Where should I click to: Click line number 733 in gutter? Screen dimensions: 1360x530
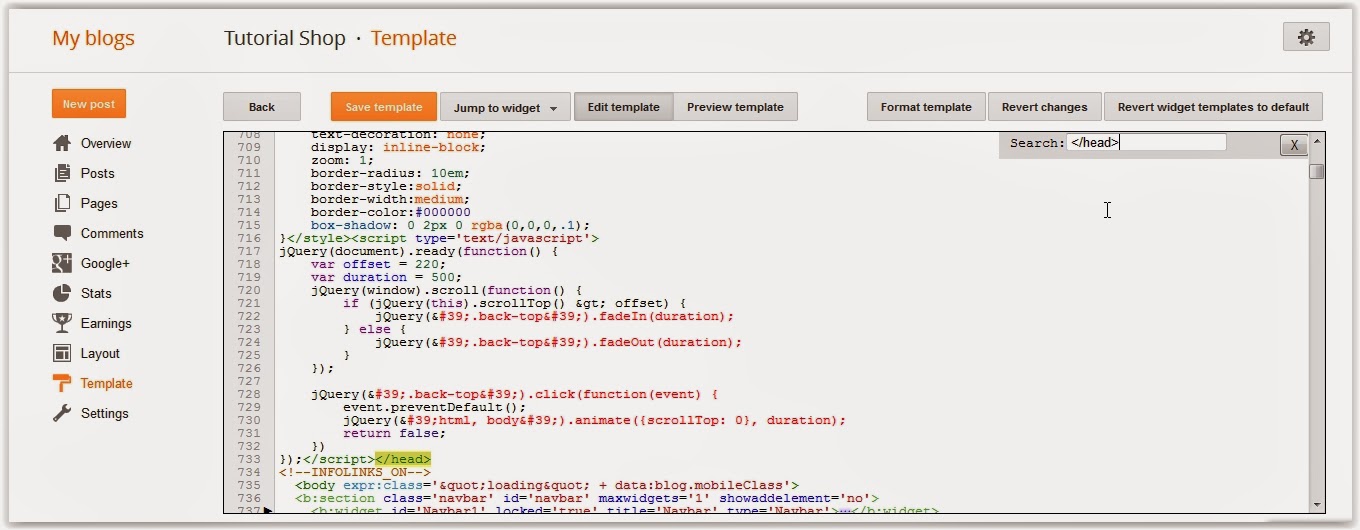tap(249, 459)
